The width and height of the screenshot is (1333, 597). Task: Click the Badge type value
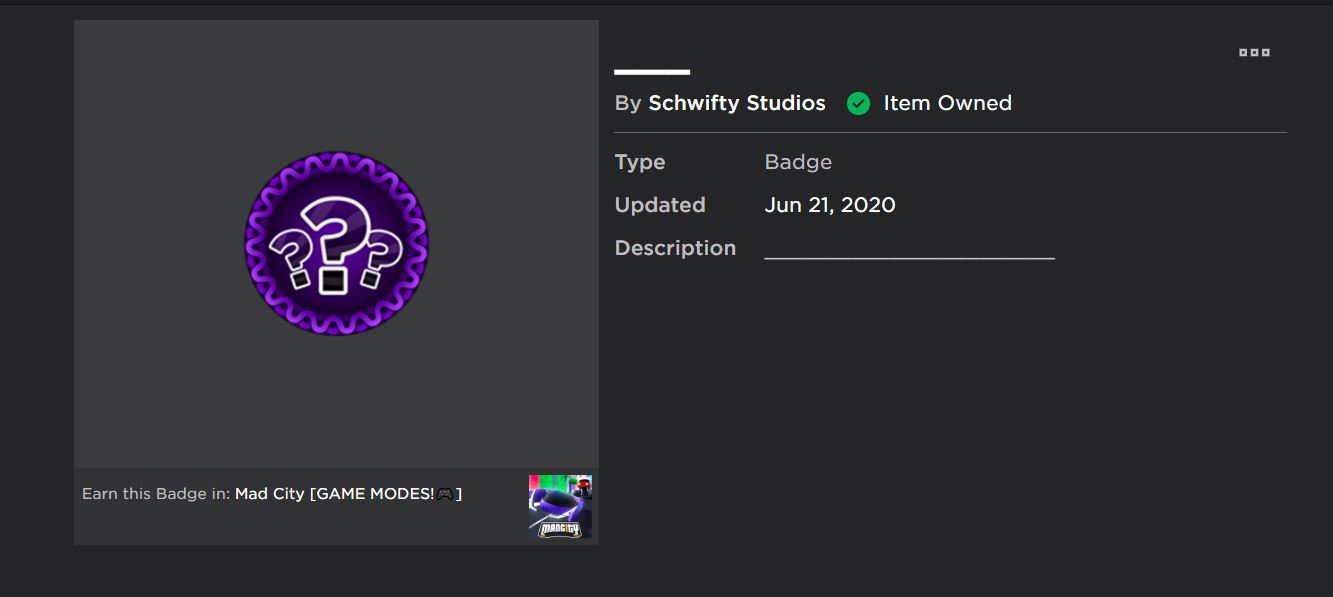[798, 162]
